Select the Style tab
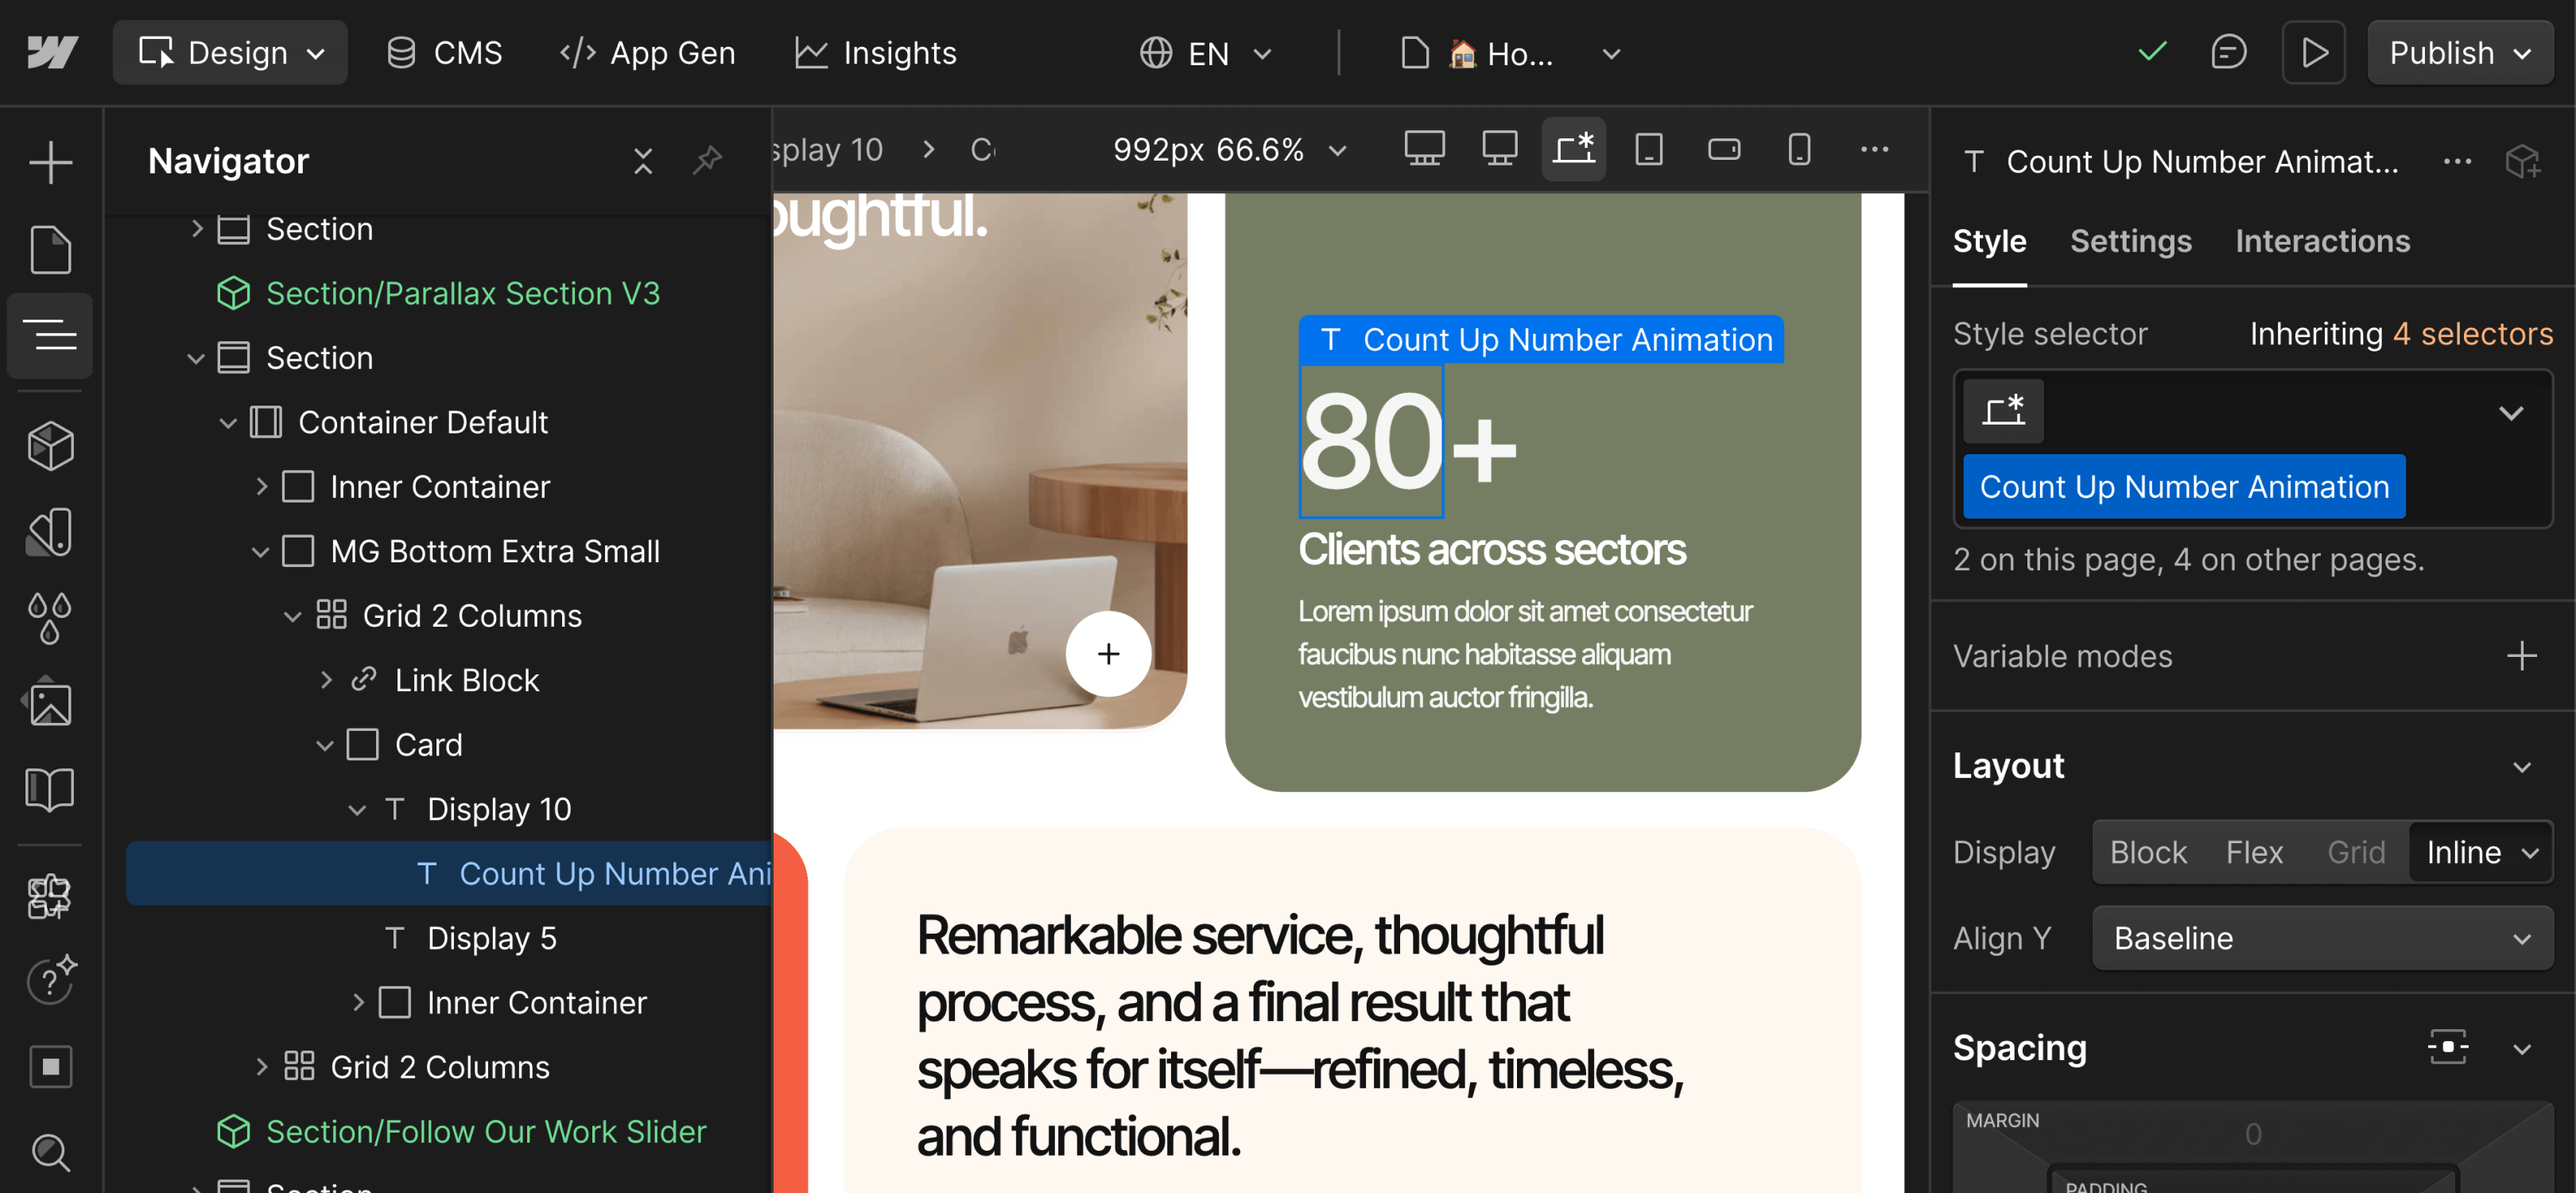The image size is (2576, 1193). coord(1989,241)
